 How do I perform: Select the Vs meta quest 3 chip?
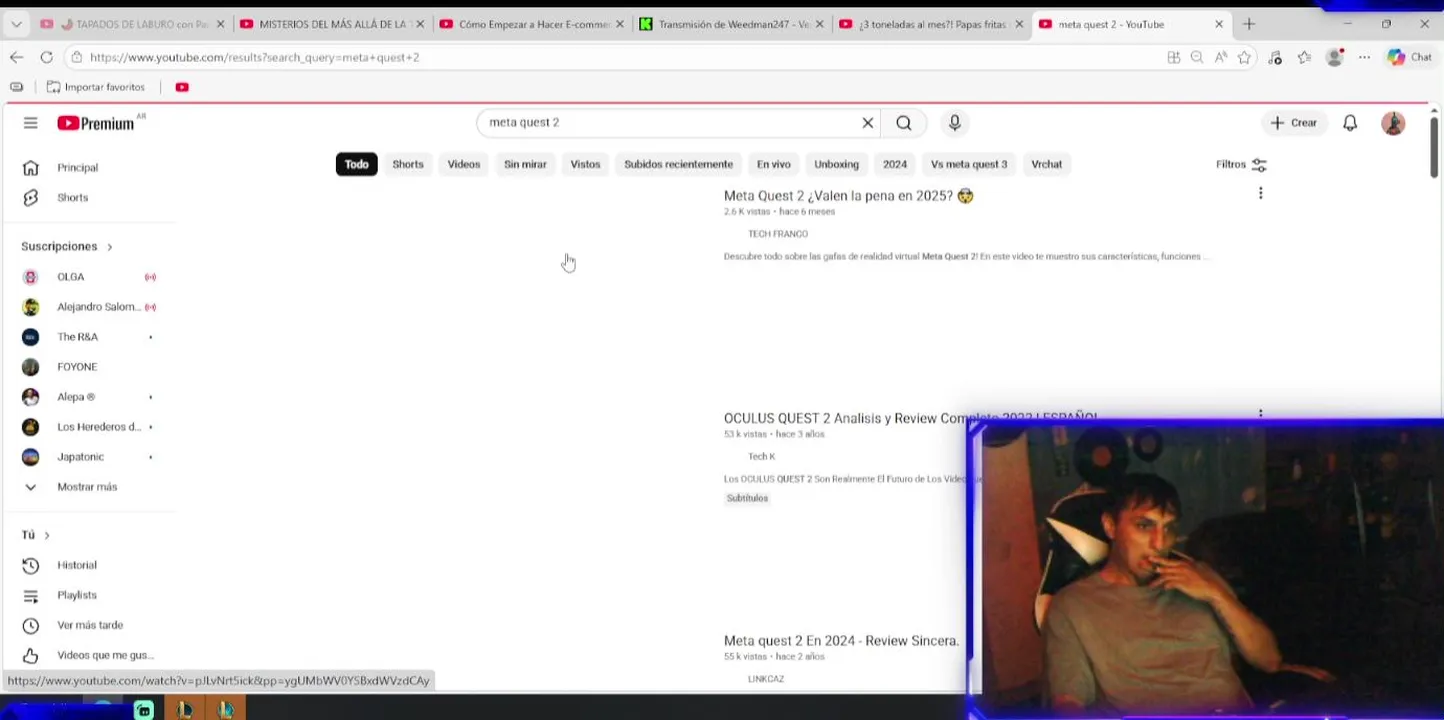969,164
